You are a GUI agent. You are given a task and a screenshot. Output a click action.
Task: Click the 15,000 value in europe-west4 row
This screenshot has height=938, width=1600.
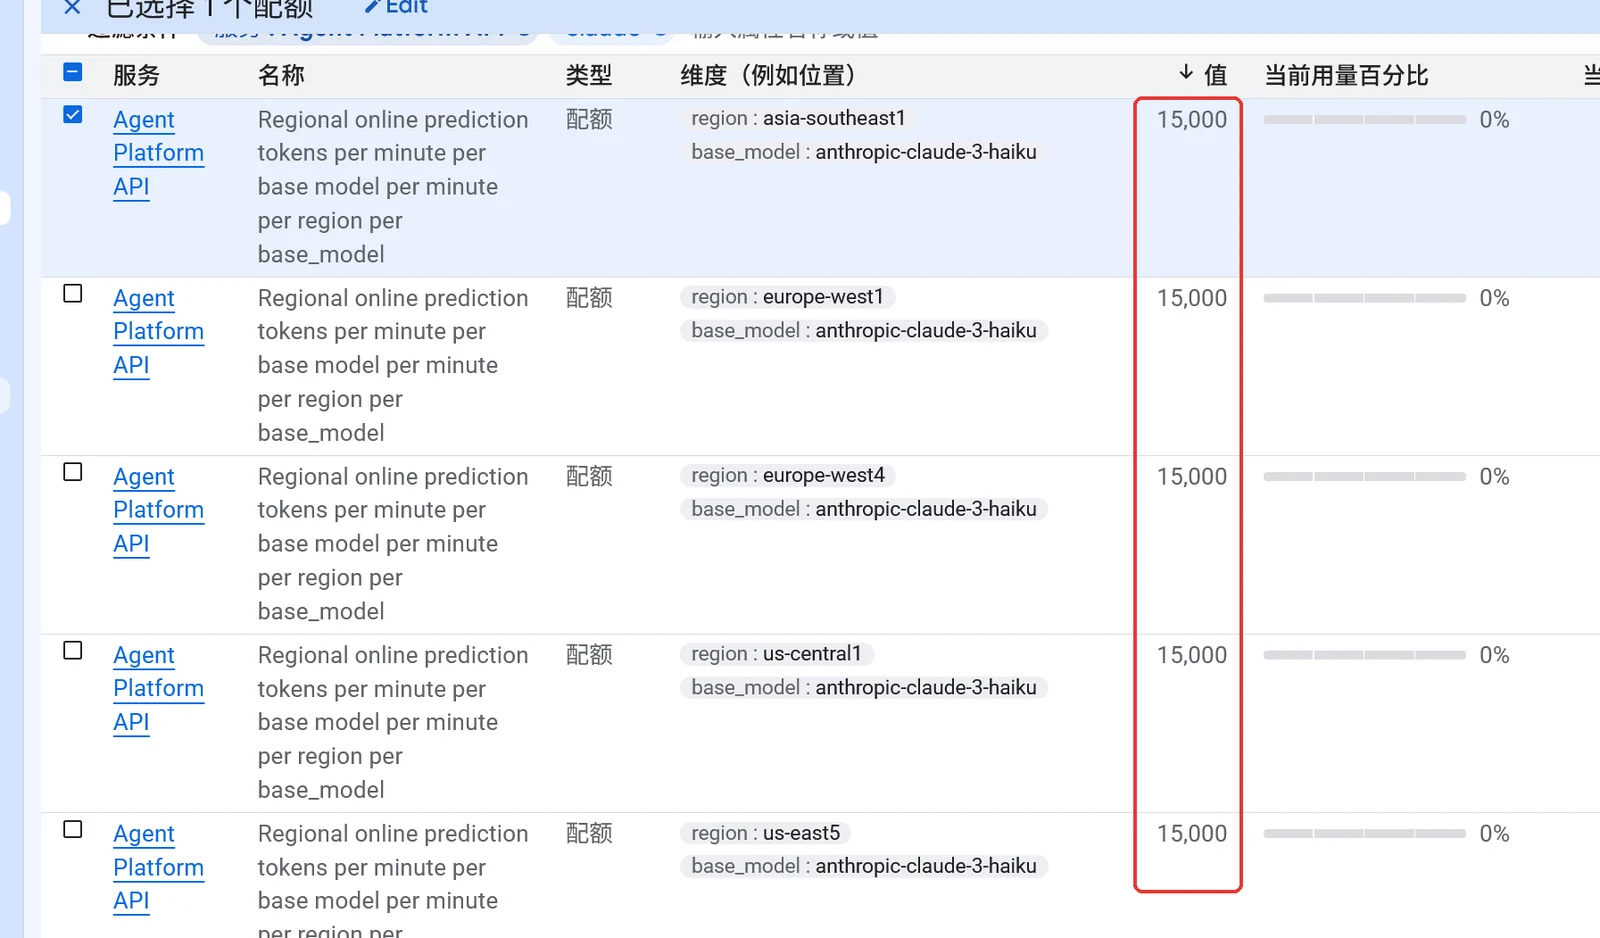coord(1192,477)
